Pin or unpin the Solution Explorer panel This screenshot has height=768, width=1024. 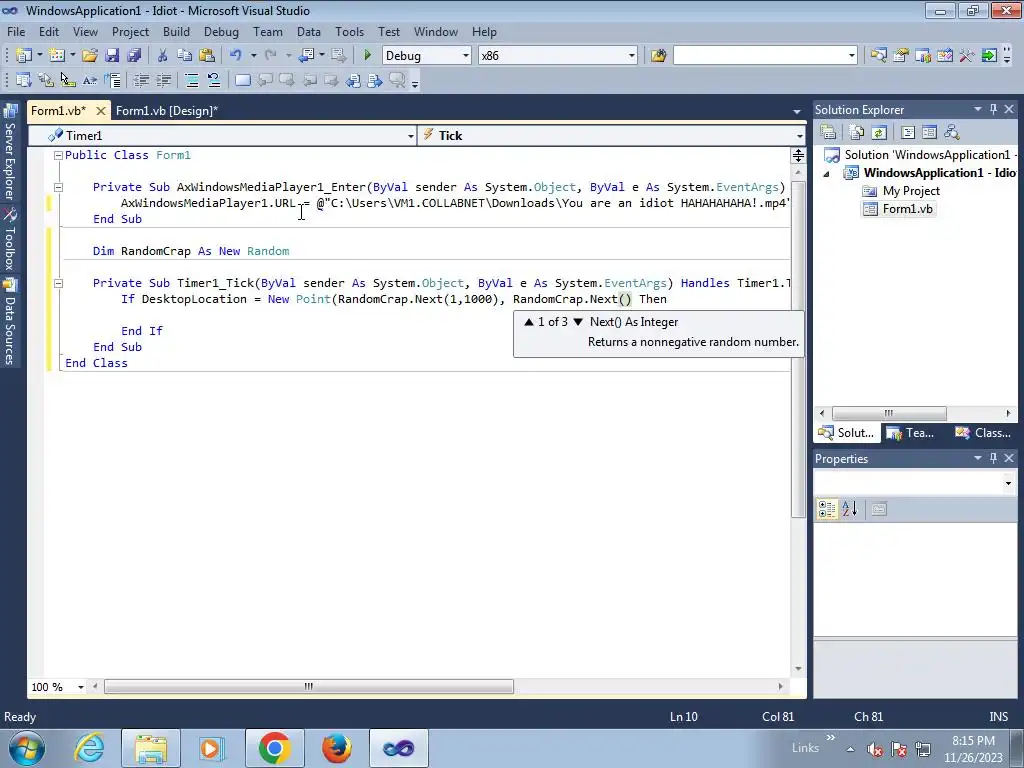click(993, 110)
